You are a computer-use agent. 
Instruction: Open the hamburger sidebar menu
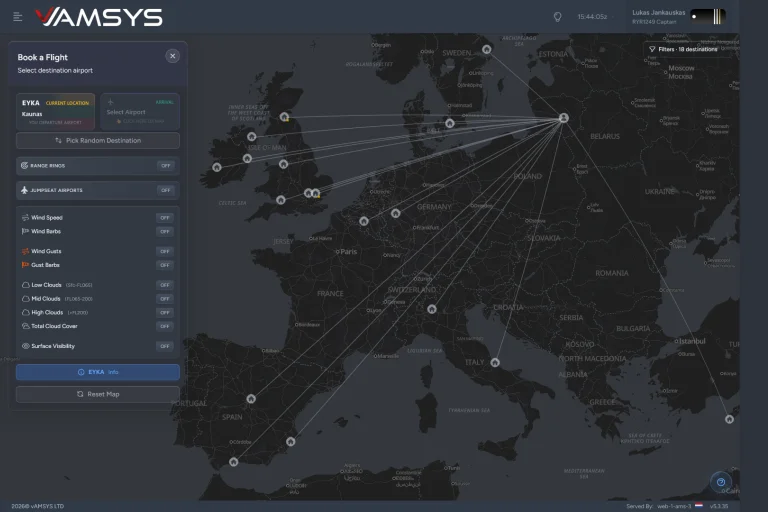coord(18,17)
